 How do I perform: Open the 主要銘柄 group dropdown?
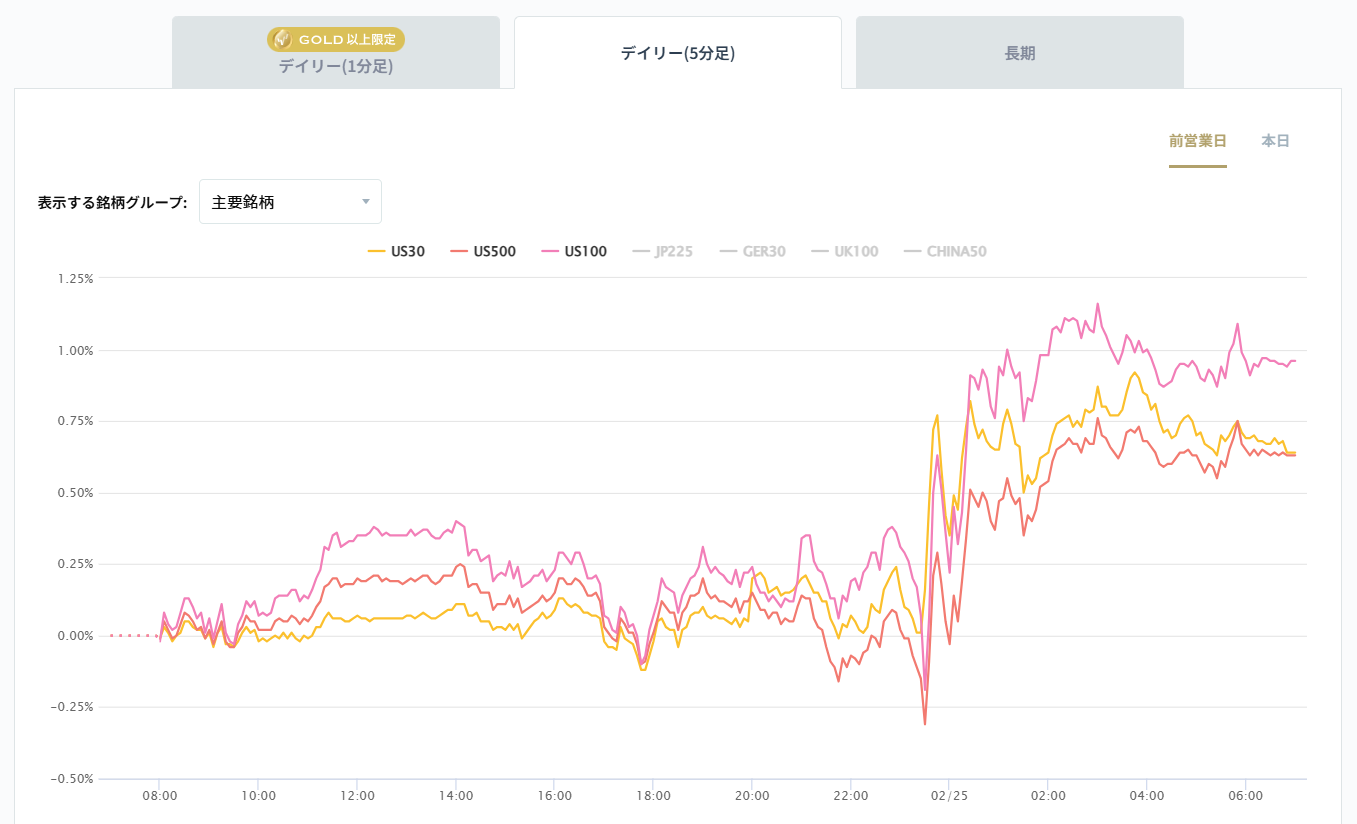(x=290, y=202)
